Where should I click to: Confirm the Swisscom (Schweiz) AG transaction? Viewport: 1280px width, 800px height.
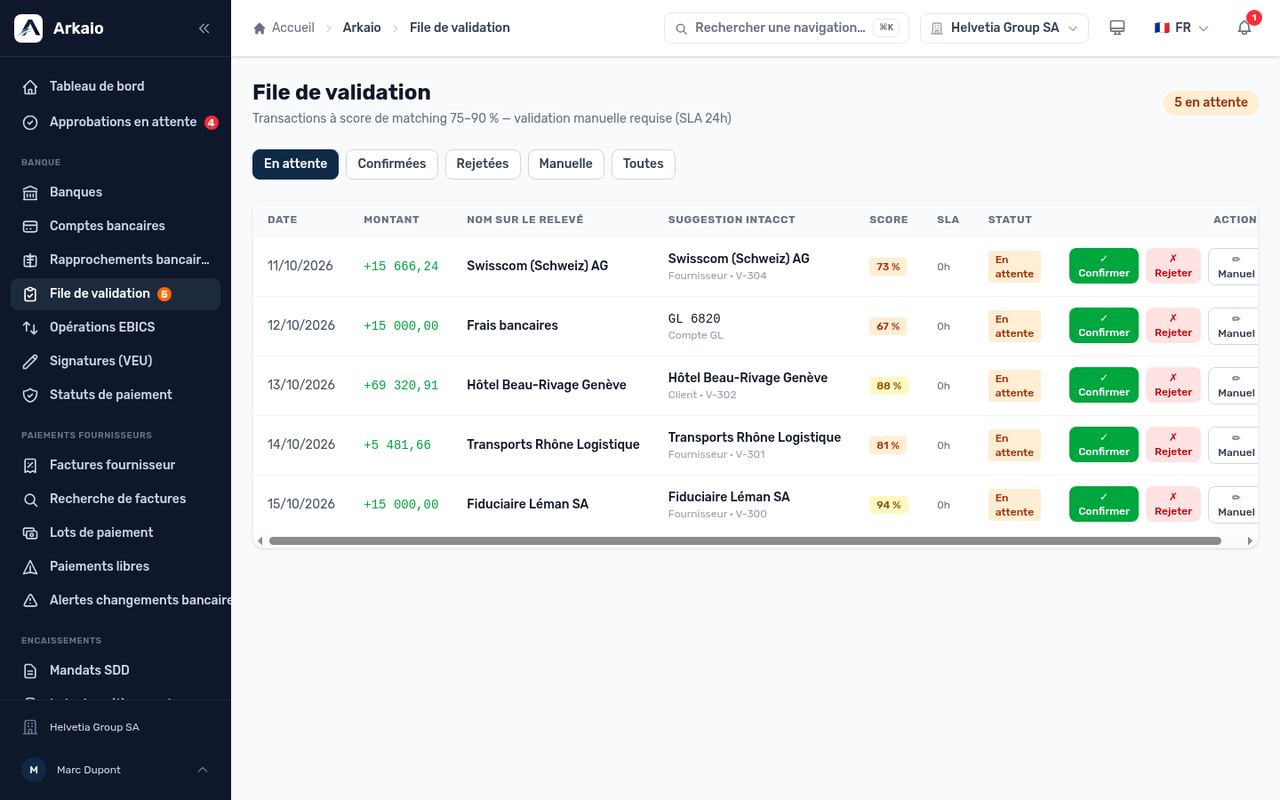1104,266
